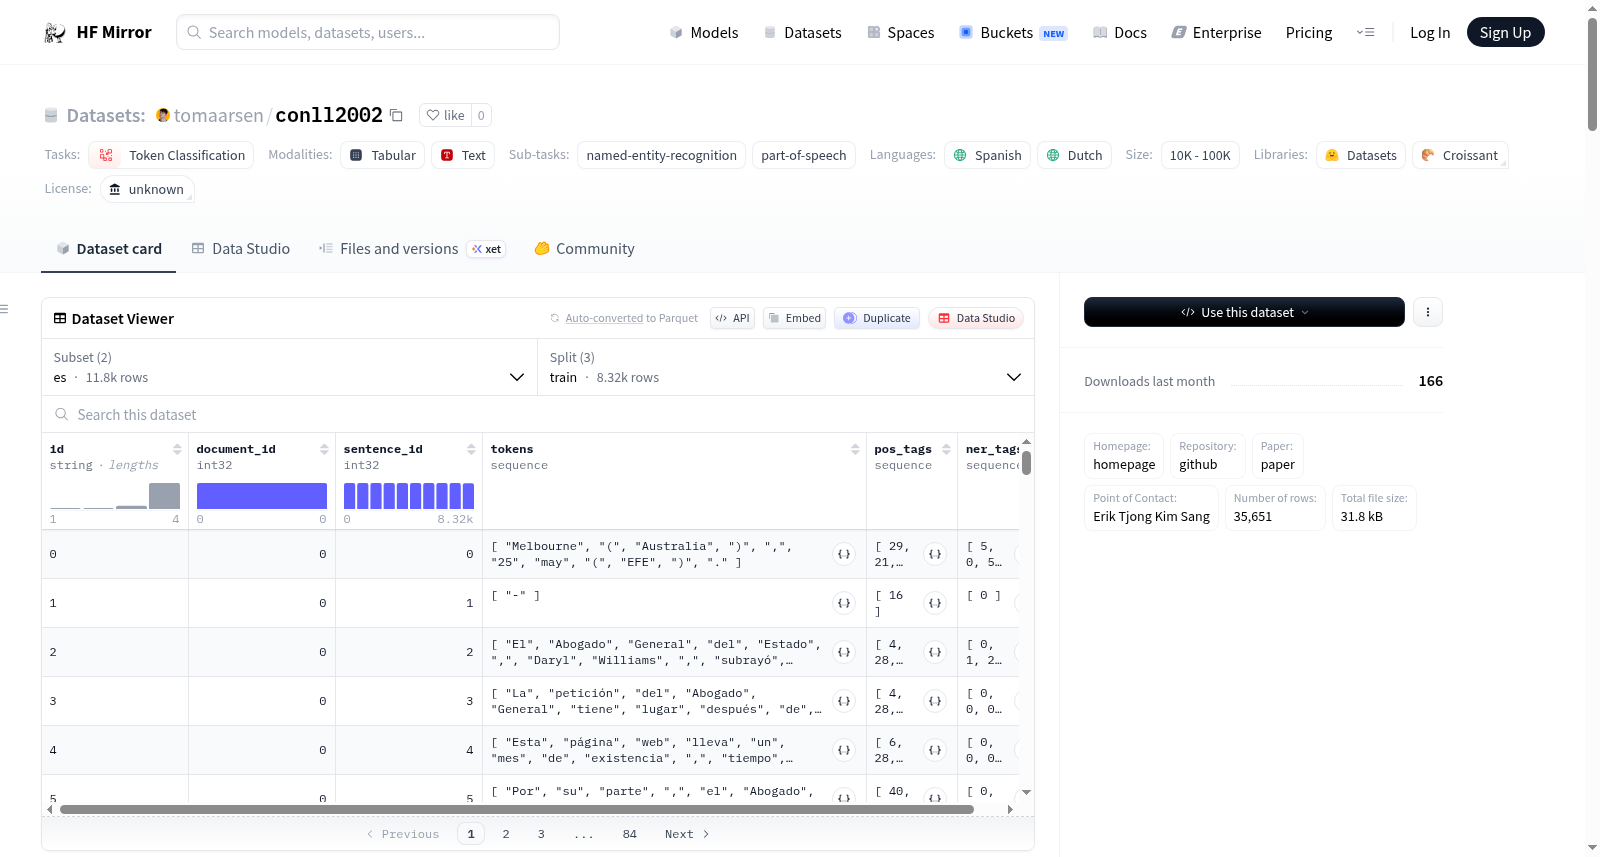Viewport: 1600px width, 857px height.
Task: Expand tokens cell in row 2
Action: 844,652
